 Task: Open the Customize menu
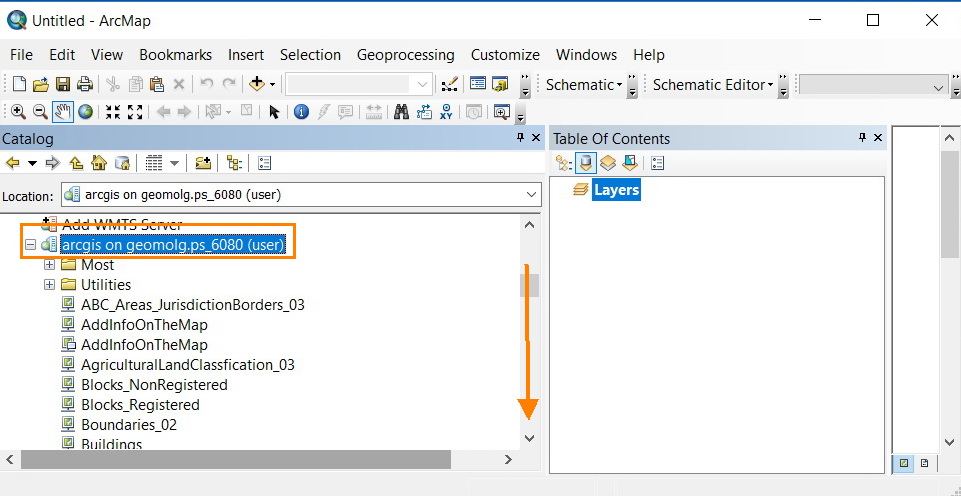(x=505, y=55)
